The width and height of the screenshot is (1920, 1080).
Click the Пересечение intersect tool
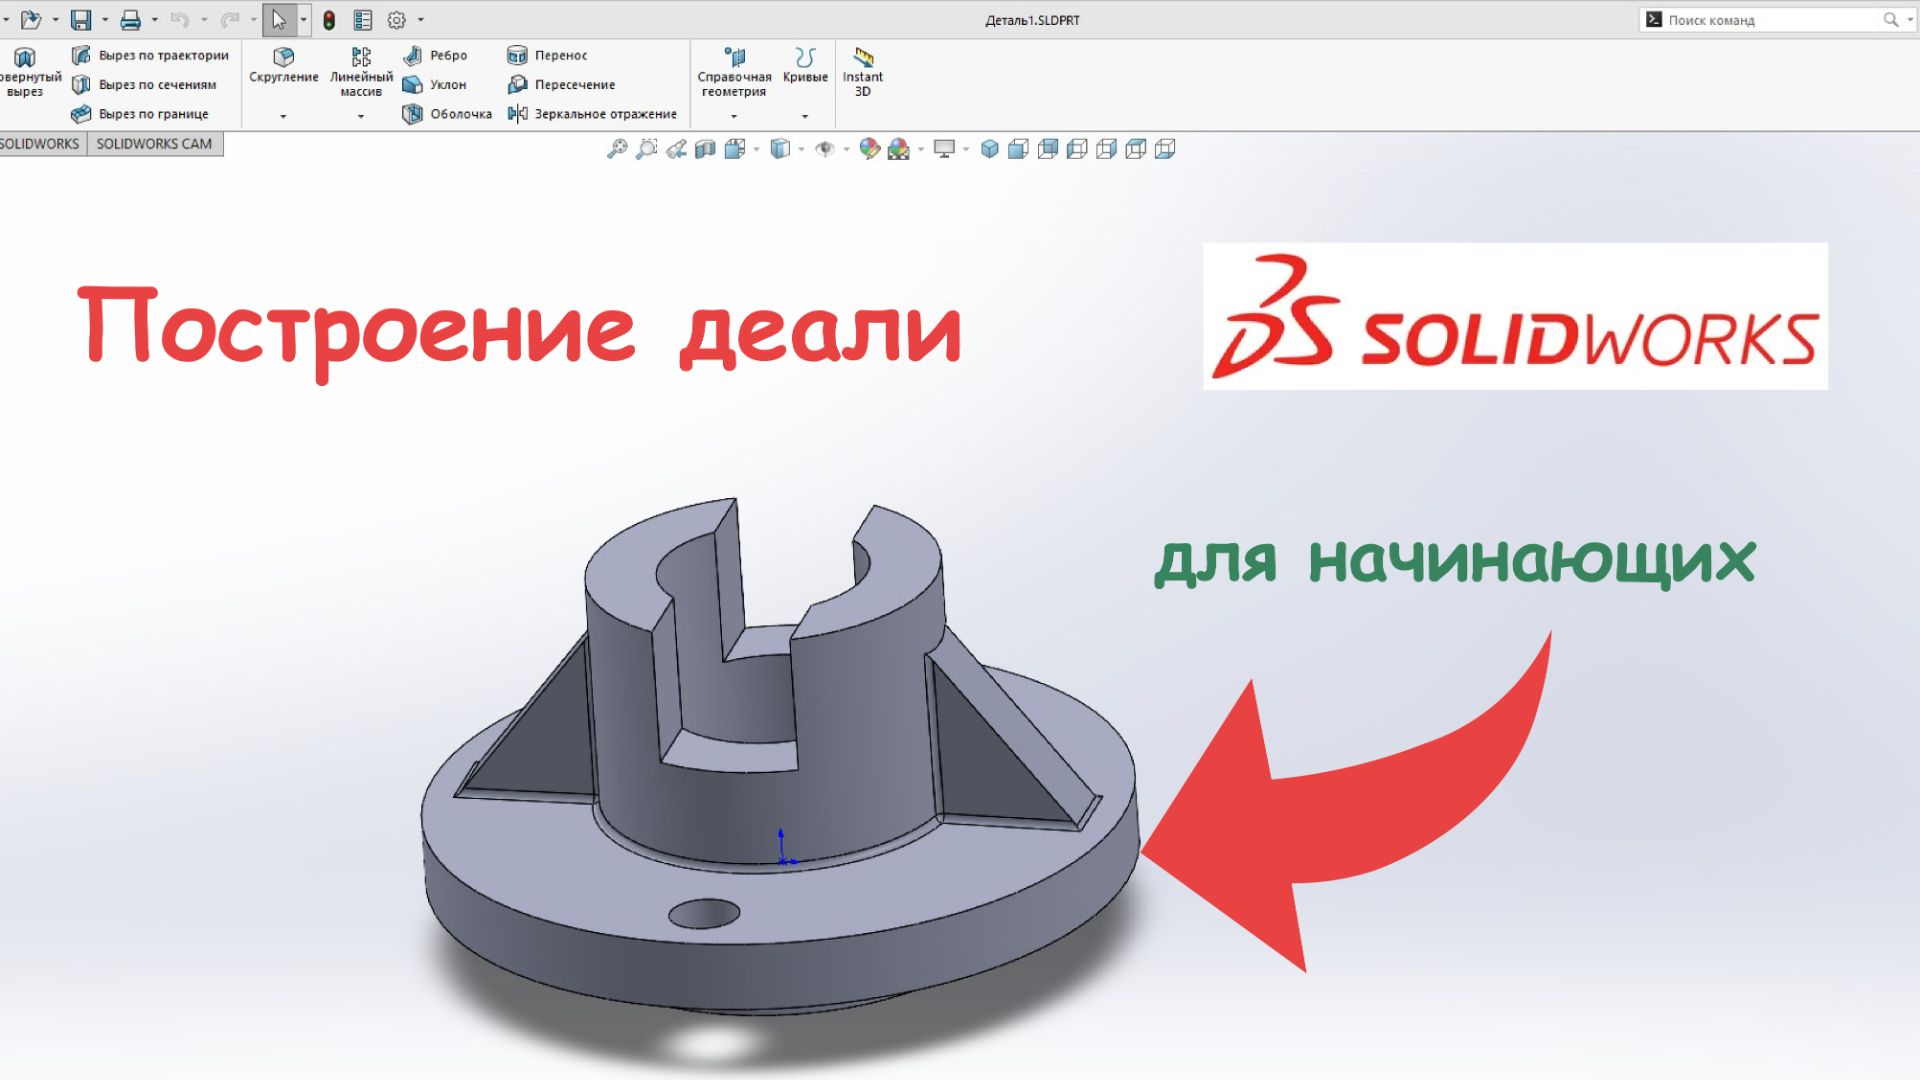click(x=561, y=84)
